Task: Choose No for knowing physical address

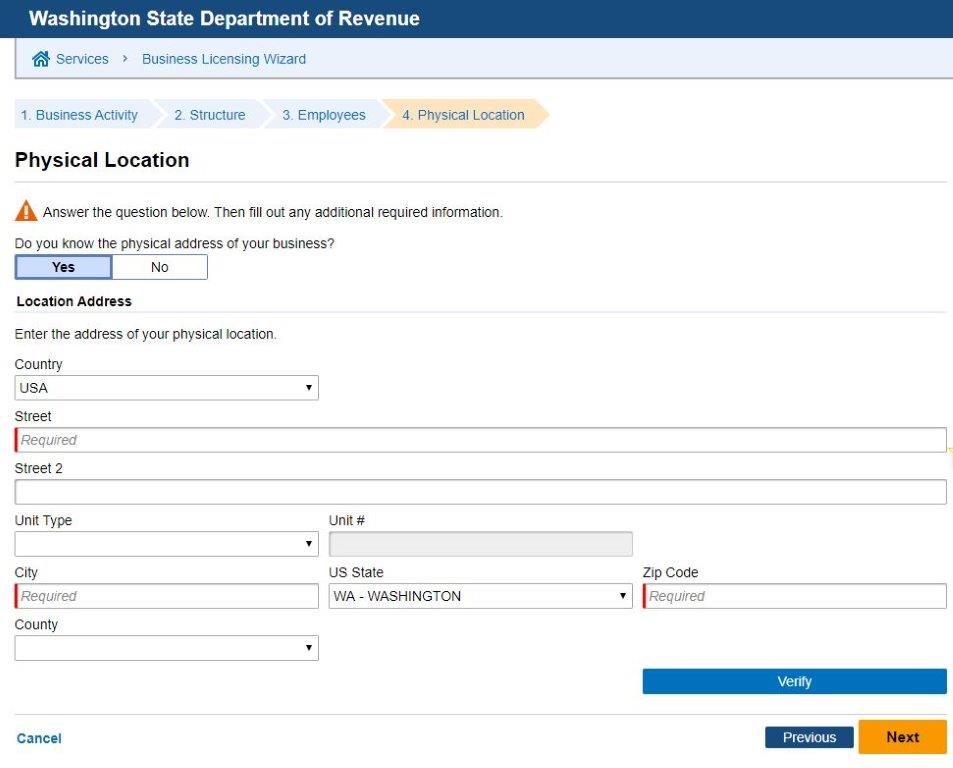Action: [x=159, y=267]
